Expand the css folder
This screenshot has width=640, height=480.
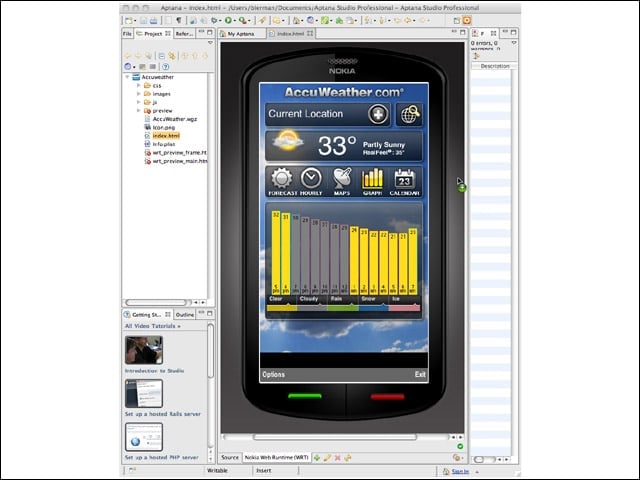pyautogui.click(x=138, y=85)
